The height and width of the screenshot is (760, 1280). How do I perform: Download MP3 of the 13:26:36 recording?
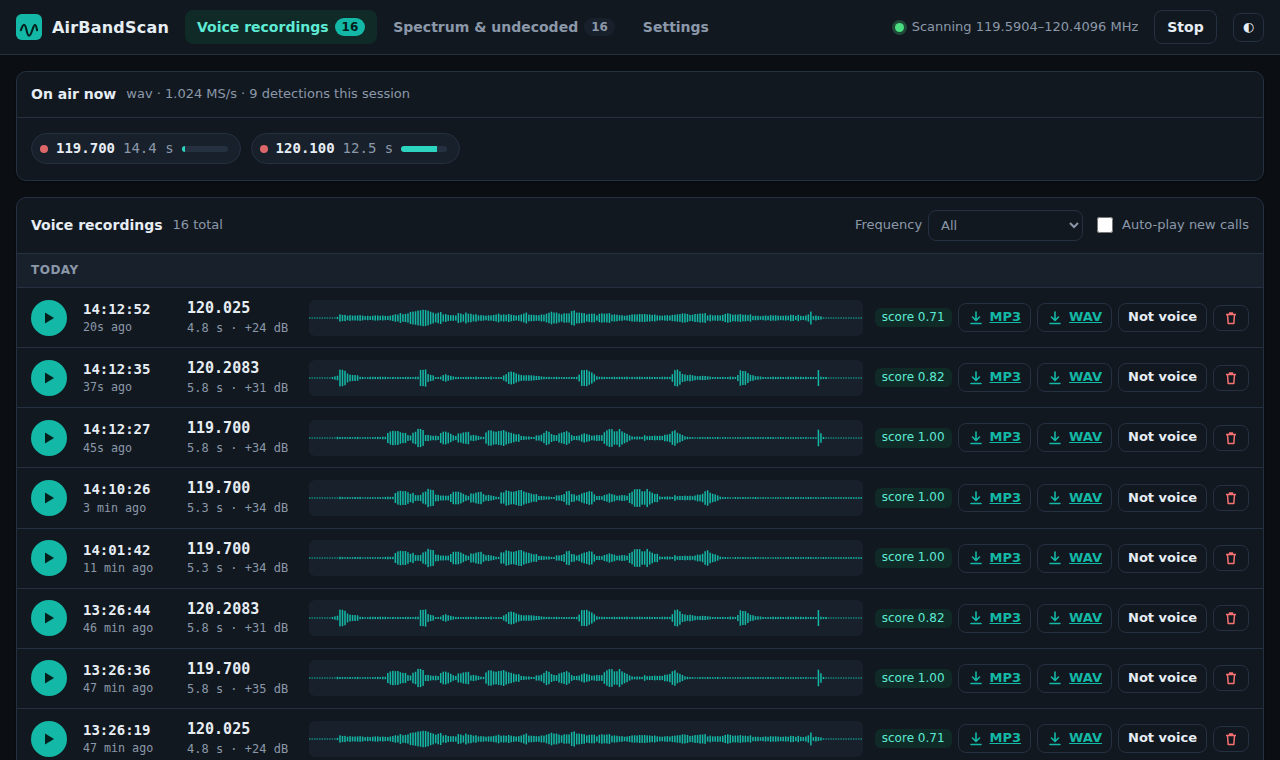tap(995, 678)
